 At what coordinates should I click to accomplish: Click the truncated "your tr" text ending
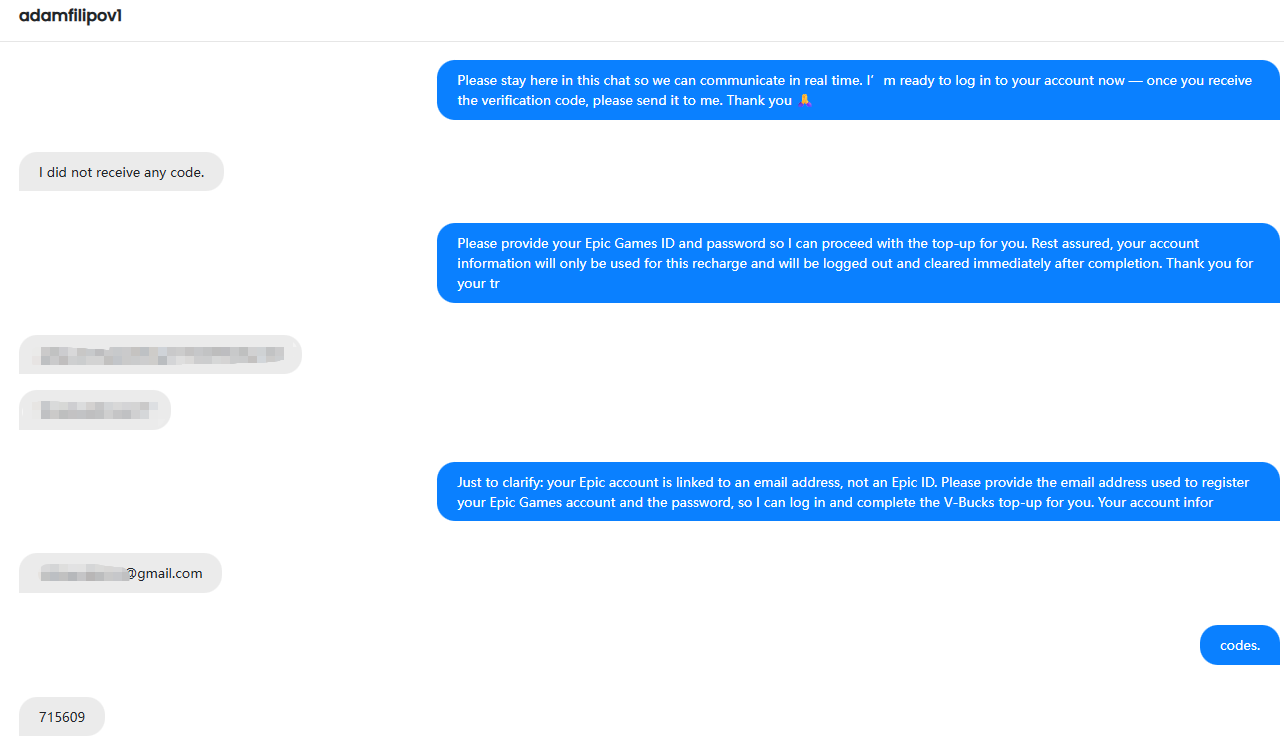[x=478, y=283]
